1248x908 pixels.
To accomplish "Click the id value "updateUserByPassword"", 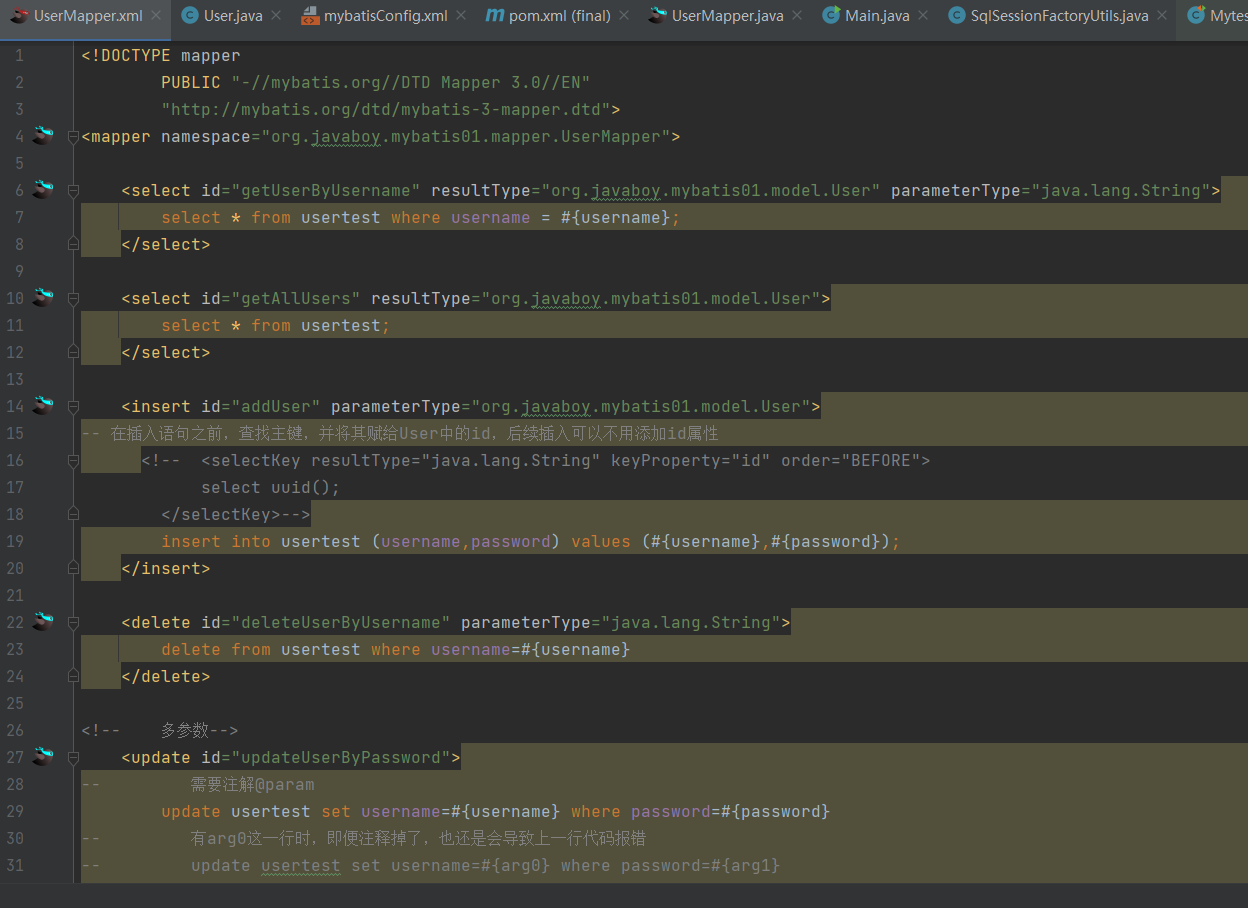I will click(x=341, y=757).
